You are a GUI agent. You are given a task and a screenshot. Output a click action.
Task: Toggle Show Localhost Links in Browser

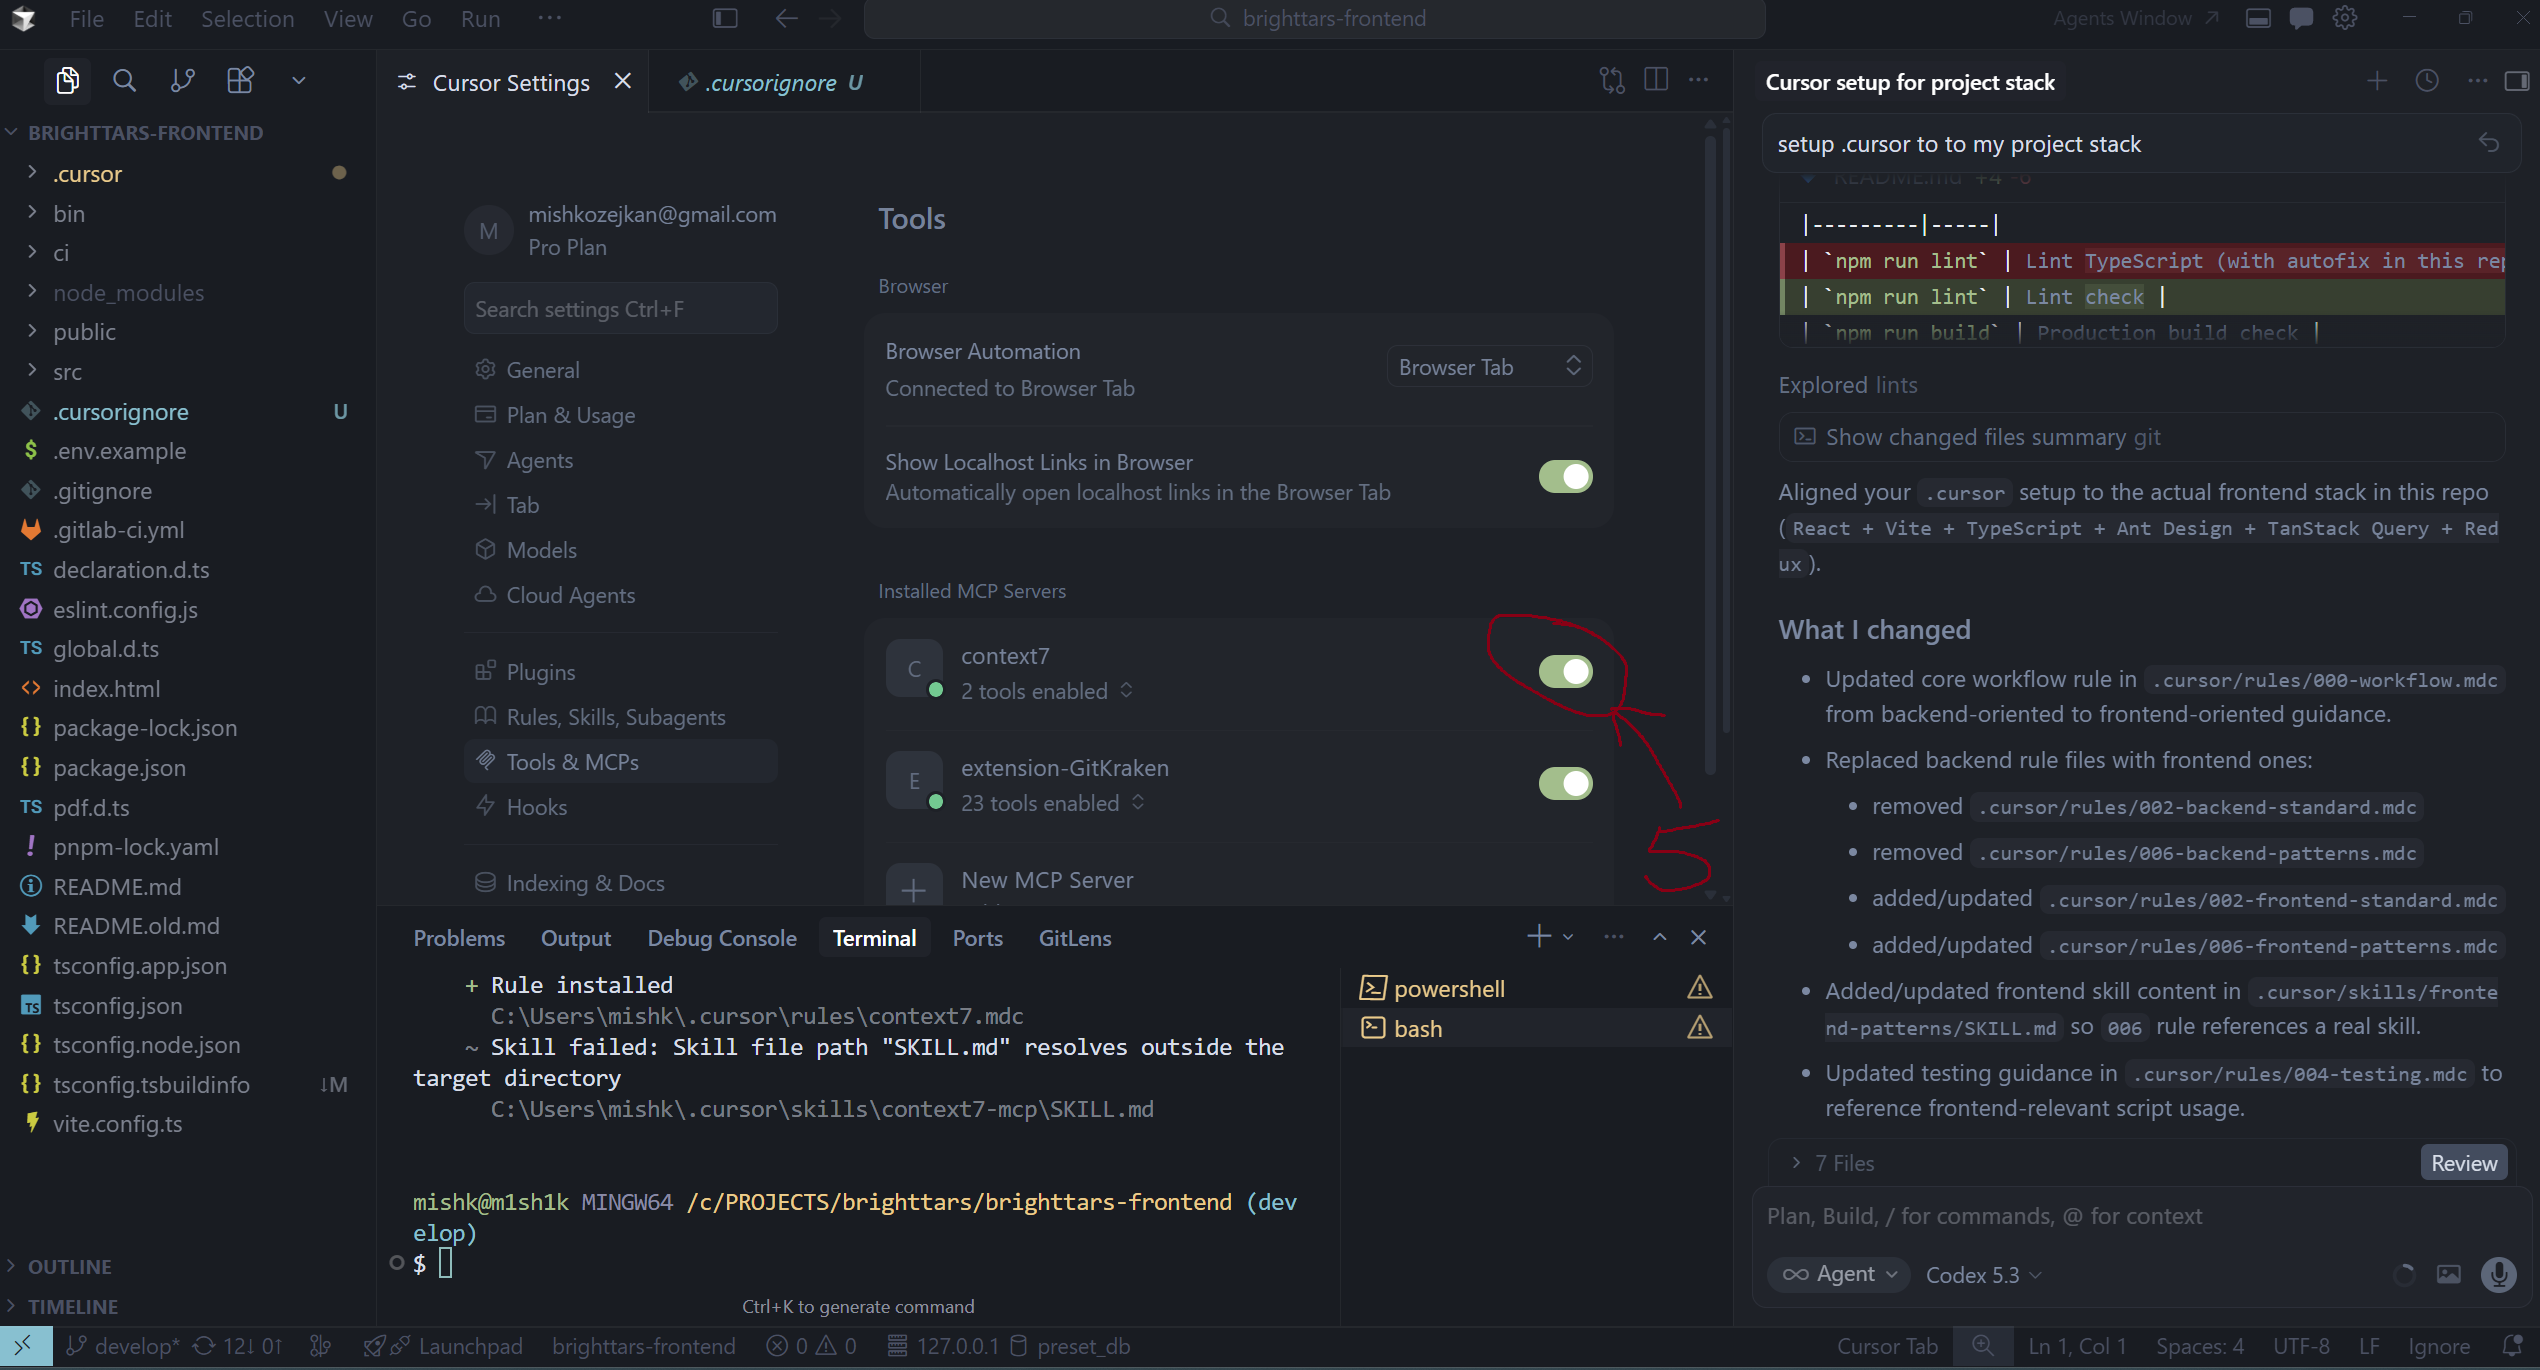tap(1565, 477)
